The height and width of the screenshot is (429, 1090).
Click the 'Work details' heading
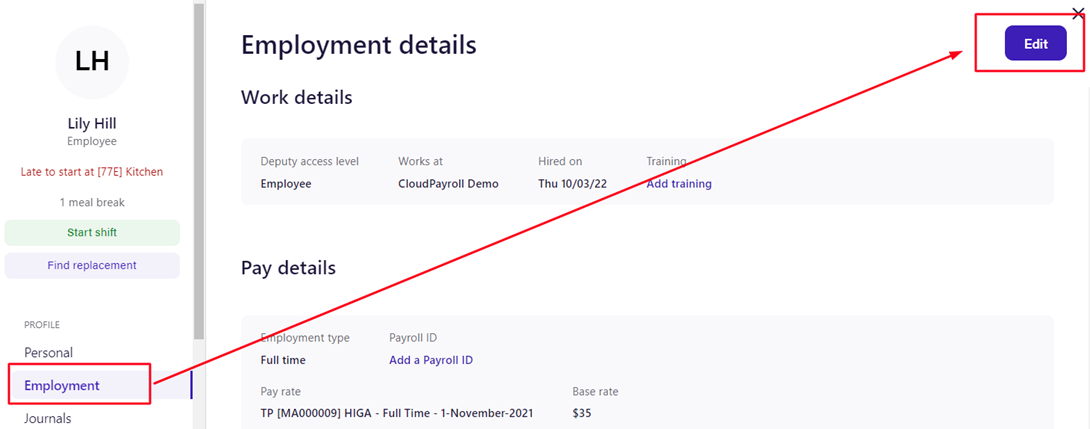pos(297,97)
